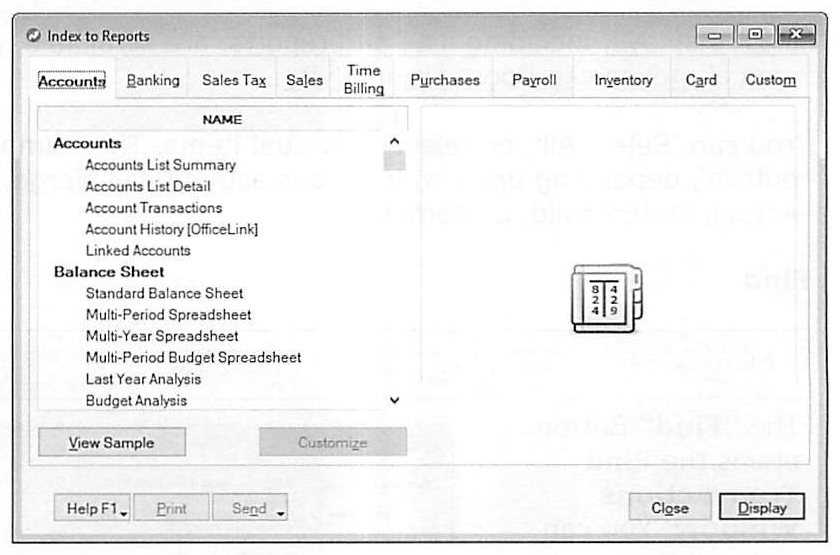The height and width of the screenshot is (555, 840).
Task: Maximize the Index to Reports window
Action: pos(755,34)
